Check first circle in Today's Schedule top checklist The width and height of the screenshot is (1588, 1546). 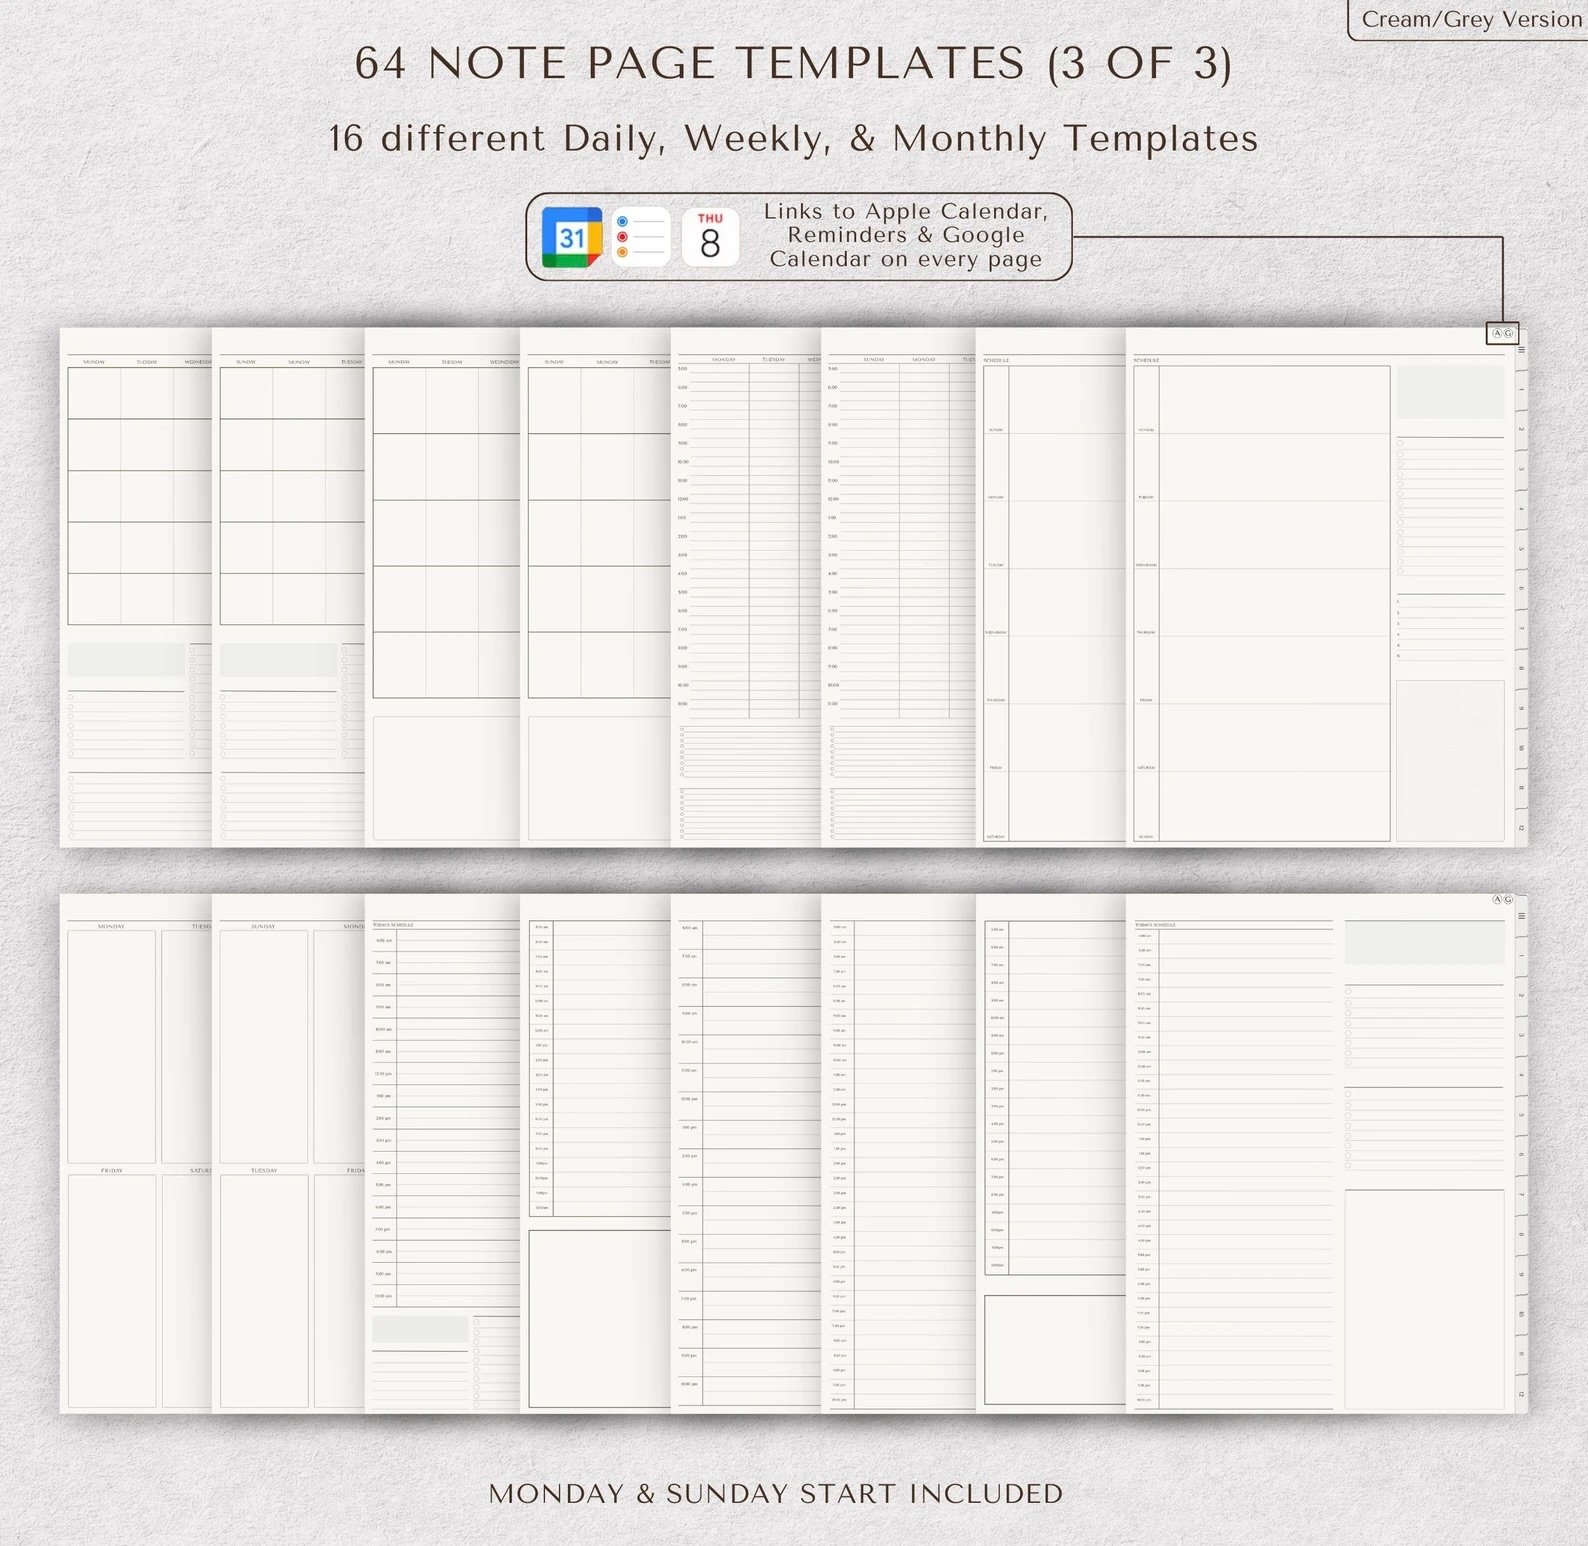point(1348,992)
